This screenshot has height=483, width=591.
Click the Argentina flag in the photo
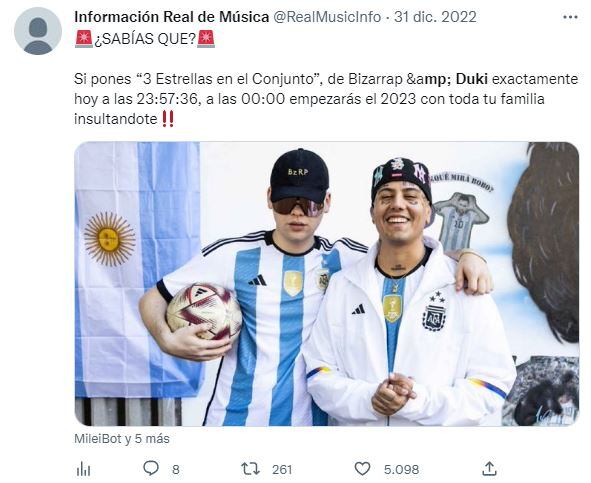coord(138,270)
